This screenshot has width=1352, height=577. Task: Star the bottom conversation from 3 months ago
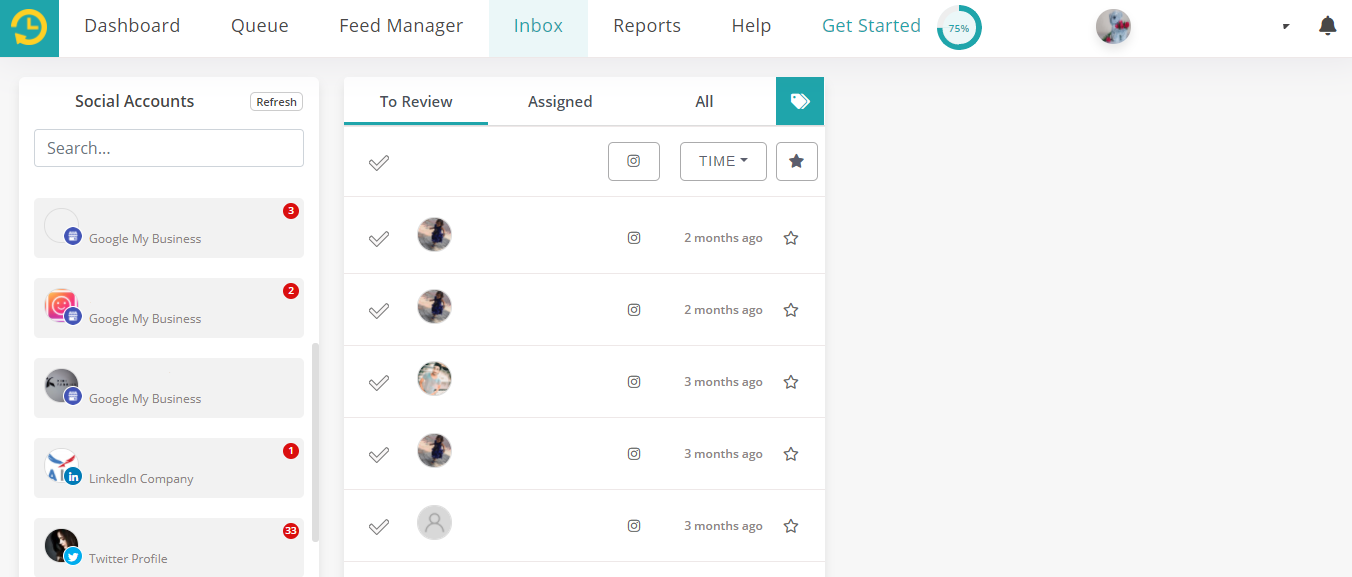(x=790, y=525)
